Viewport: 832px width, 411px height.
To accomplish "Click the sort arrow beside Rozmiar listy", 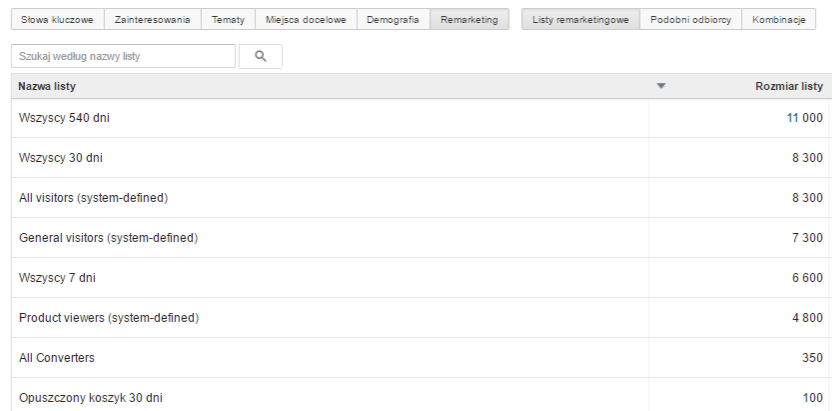I will 661,87.
